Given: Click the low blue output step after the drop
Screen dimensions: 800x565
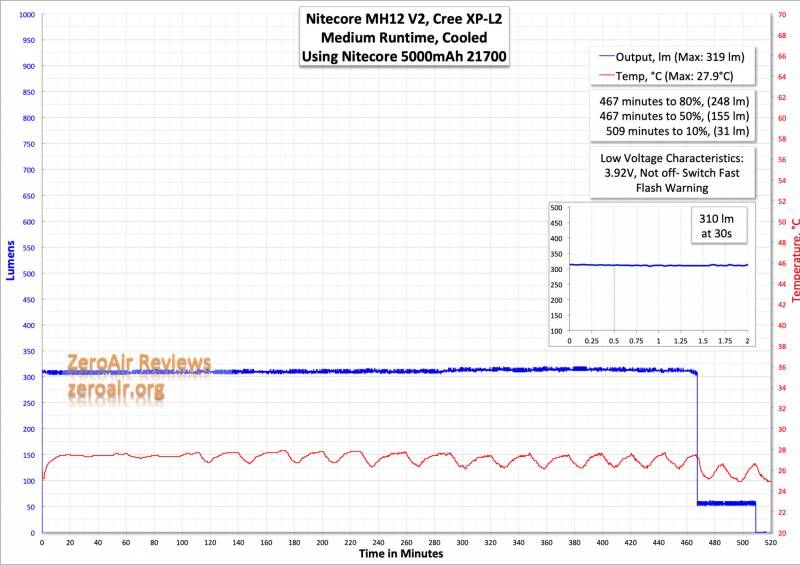Looking at the screenshot, I should [x=725, y=503].
